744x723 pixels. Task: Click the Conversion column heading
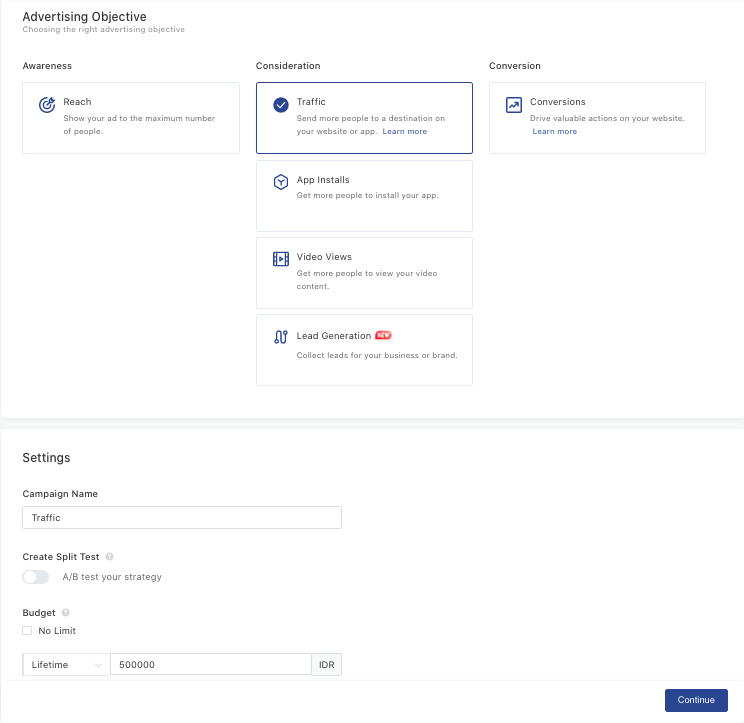(515, 66)
